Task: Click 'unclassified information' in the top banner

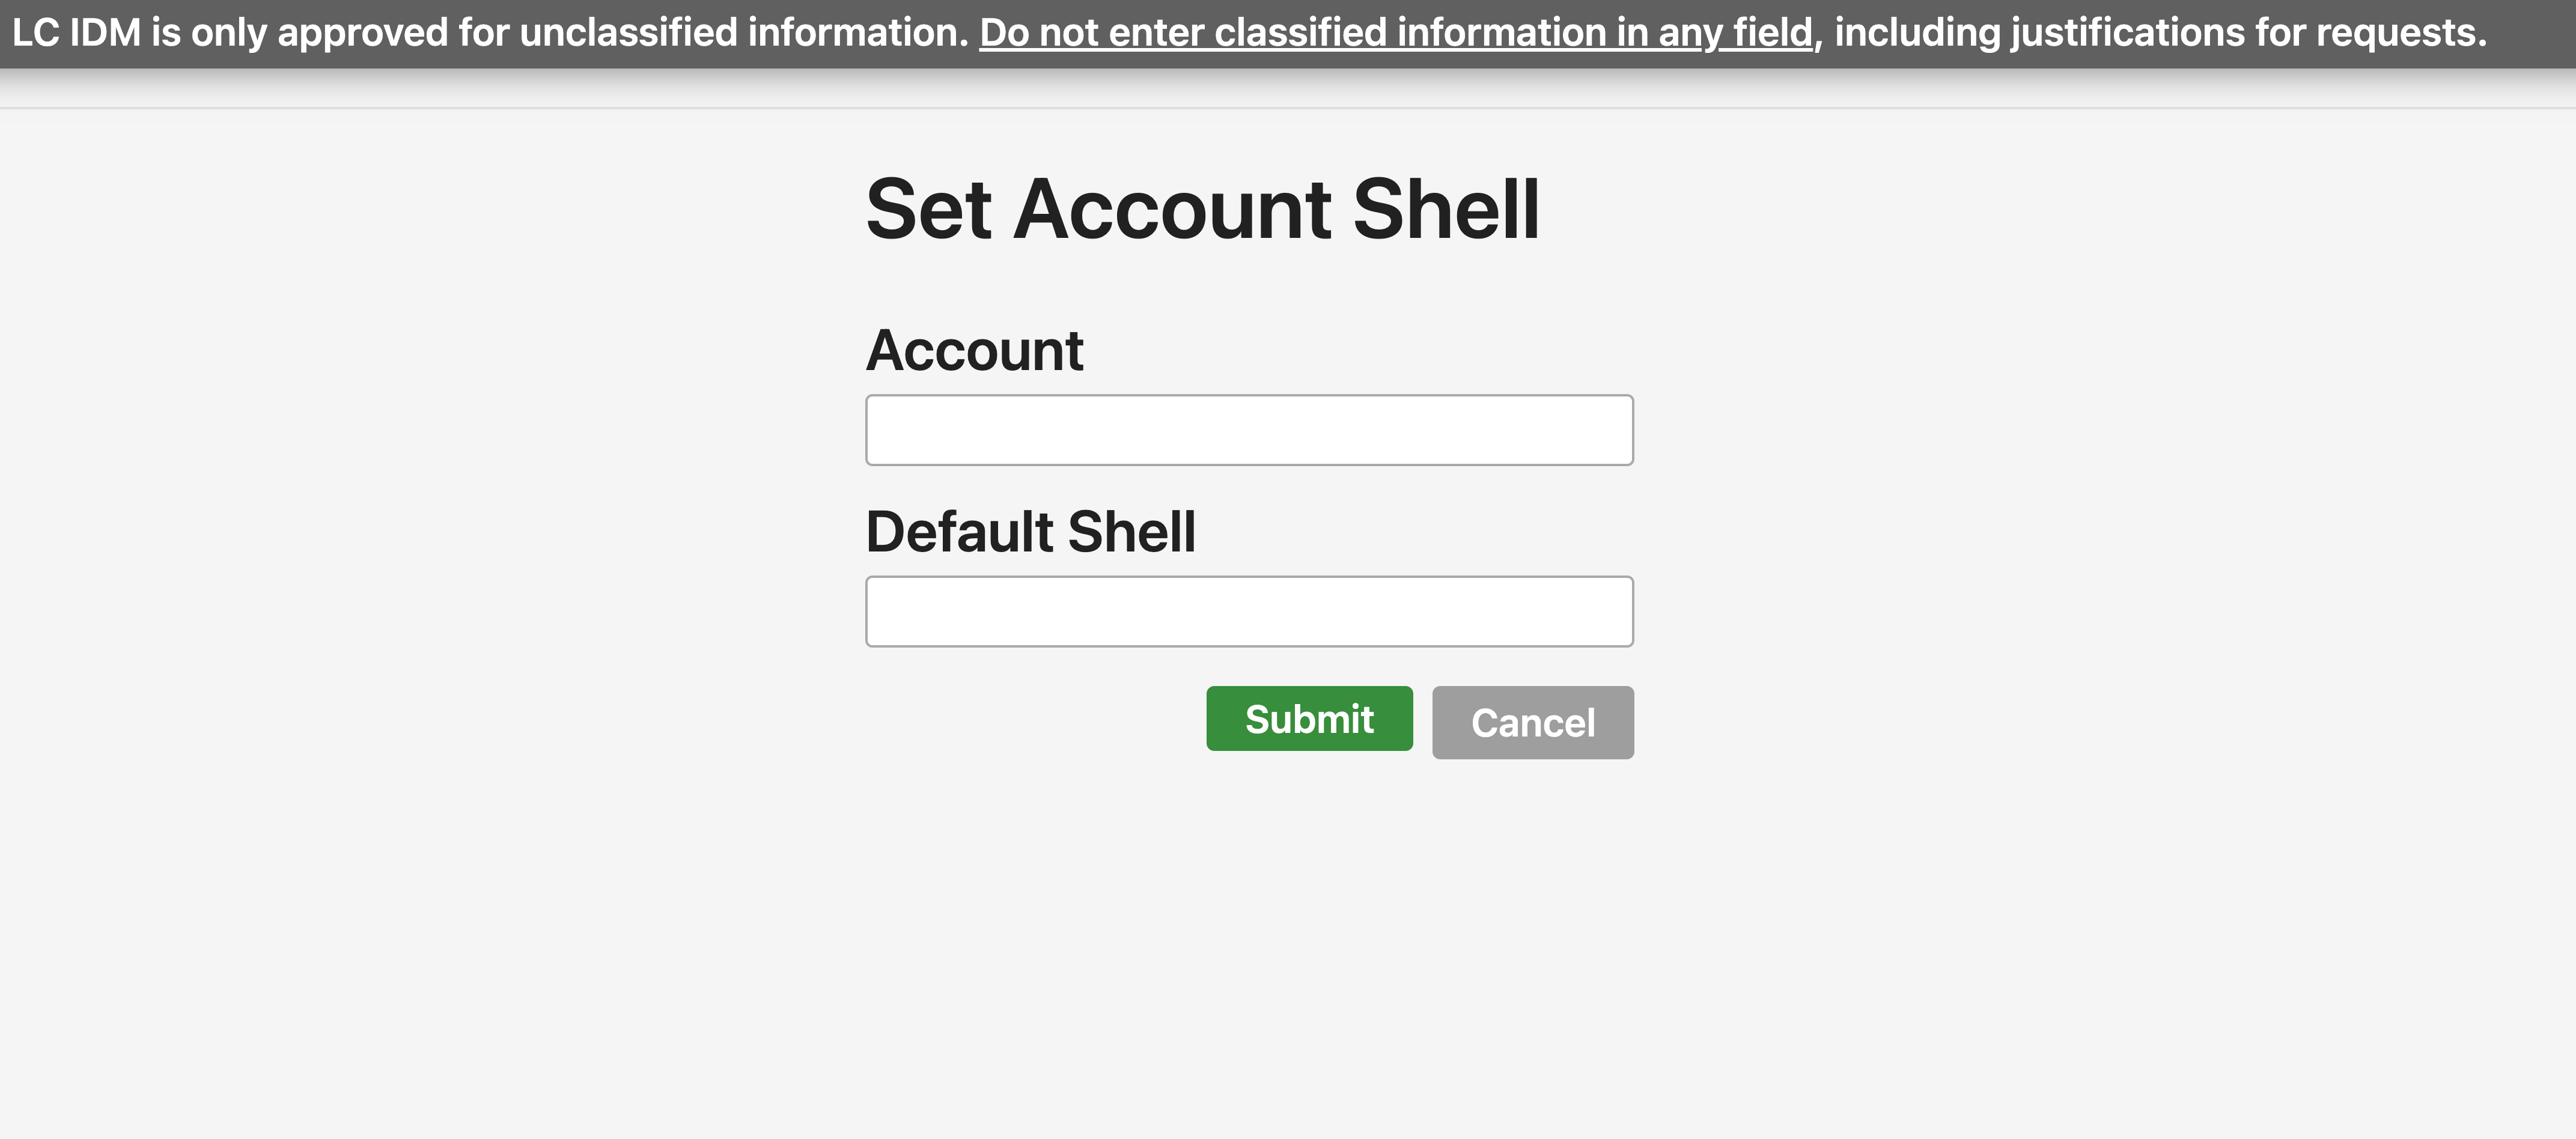Action: pos(744,33)
